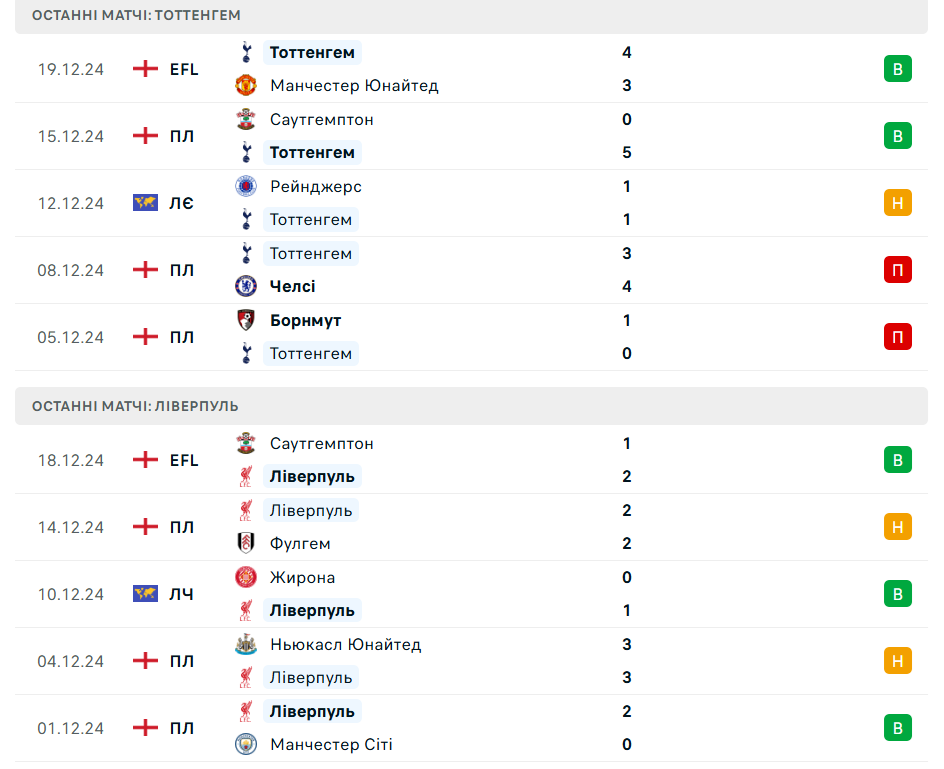Open the Ньюкасл Юнайтед team link
Image resolution: width=944 pixels, height=769 pixels.
pos(346,644)
